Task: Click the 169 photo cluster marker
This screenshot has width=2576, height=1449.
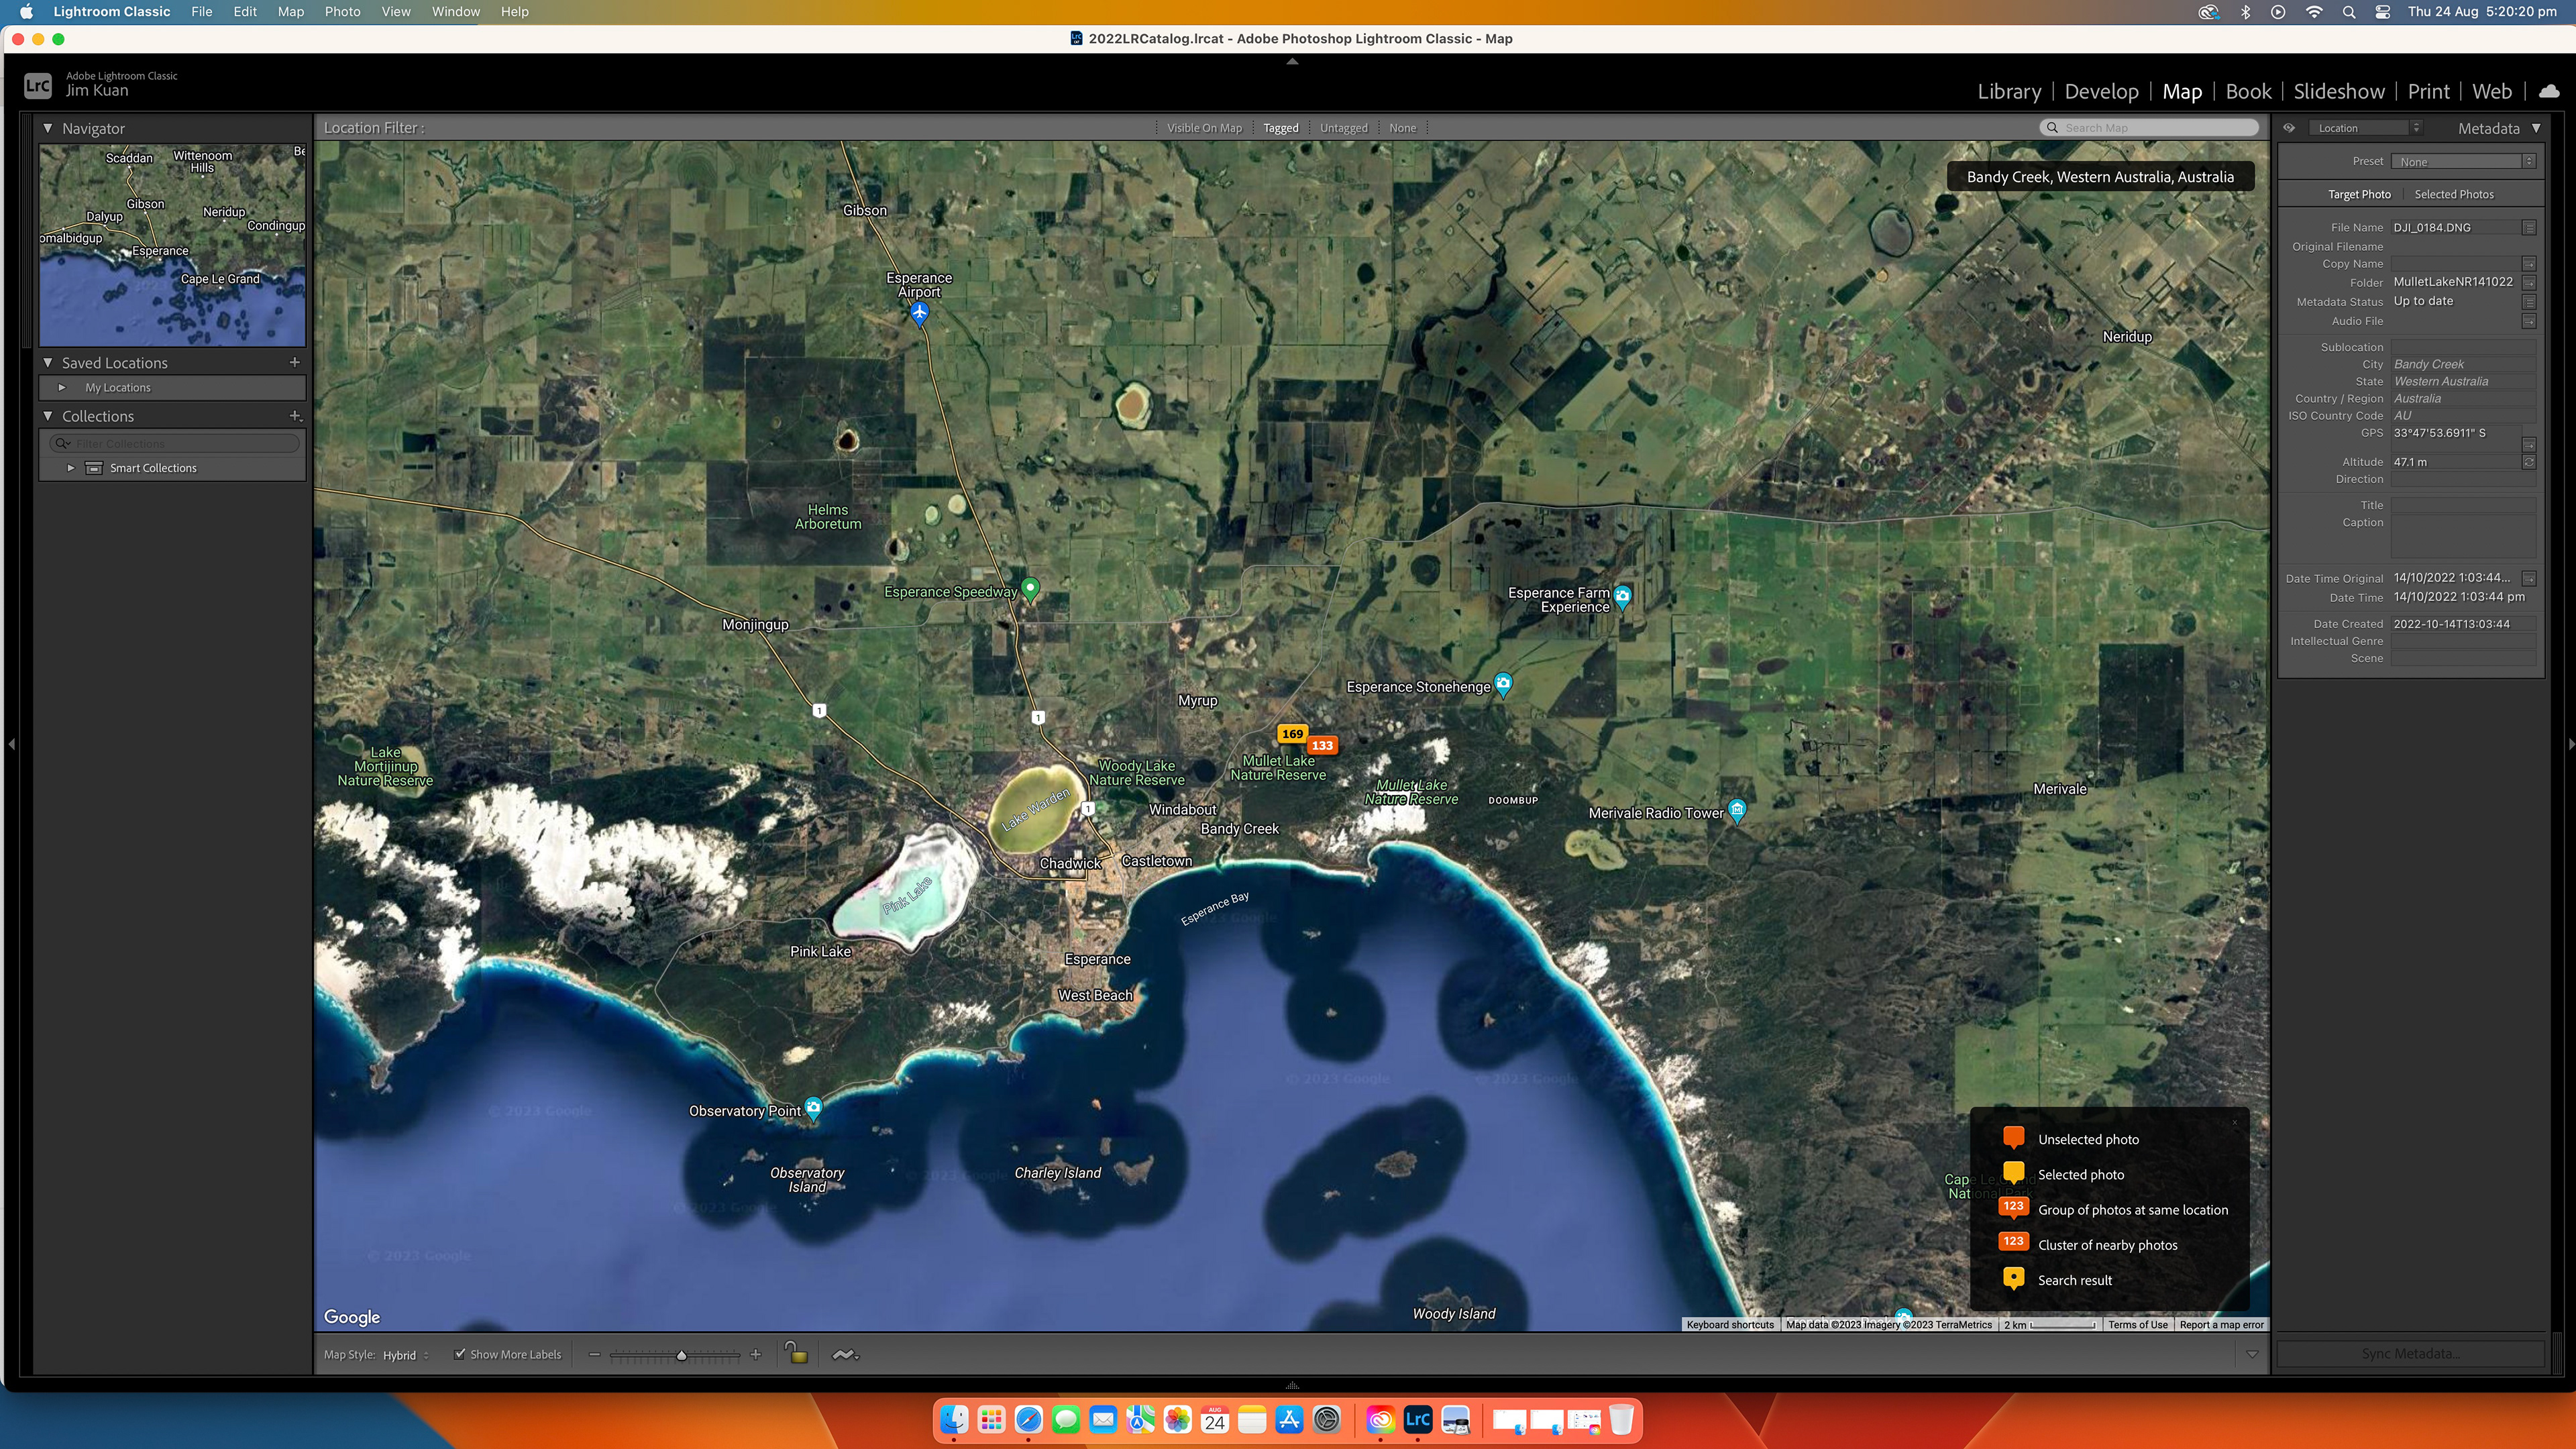Action: point(1292,734)
